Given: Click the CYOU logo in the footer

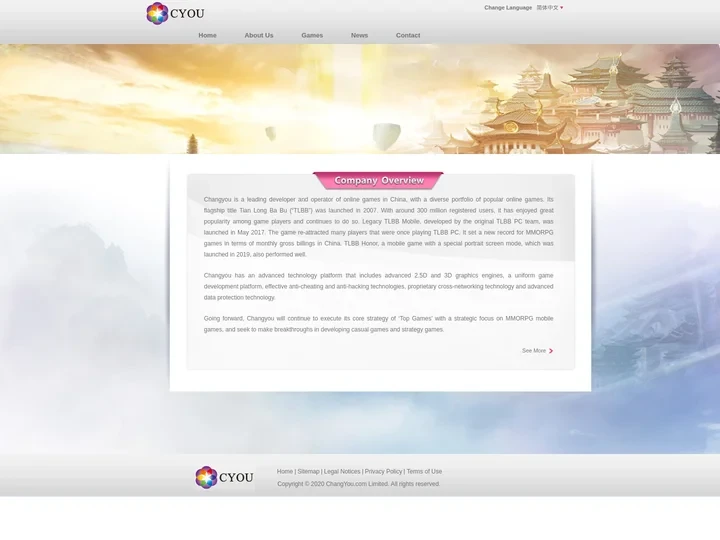Looking at the screenshot, I should [x=225, y=478].
